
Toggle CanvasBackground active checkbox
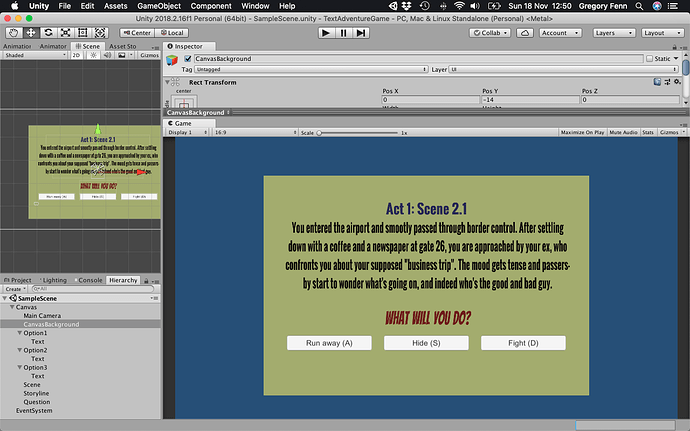tap(188, 59)
